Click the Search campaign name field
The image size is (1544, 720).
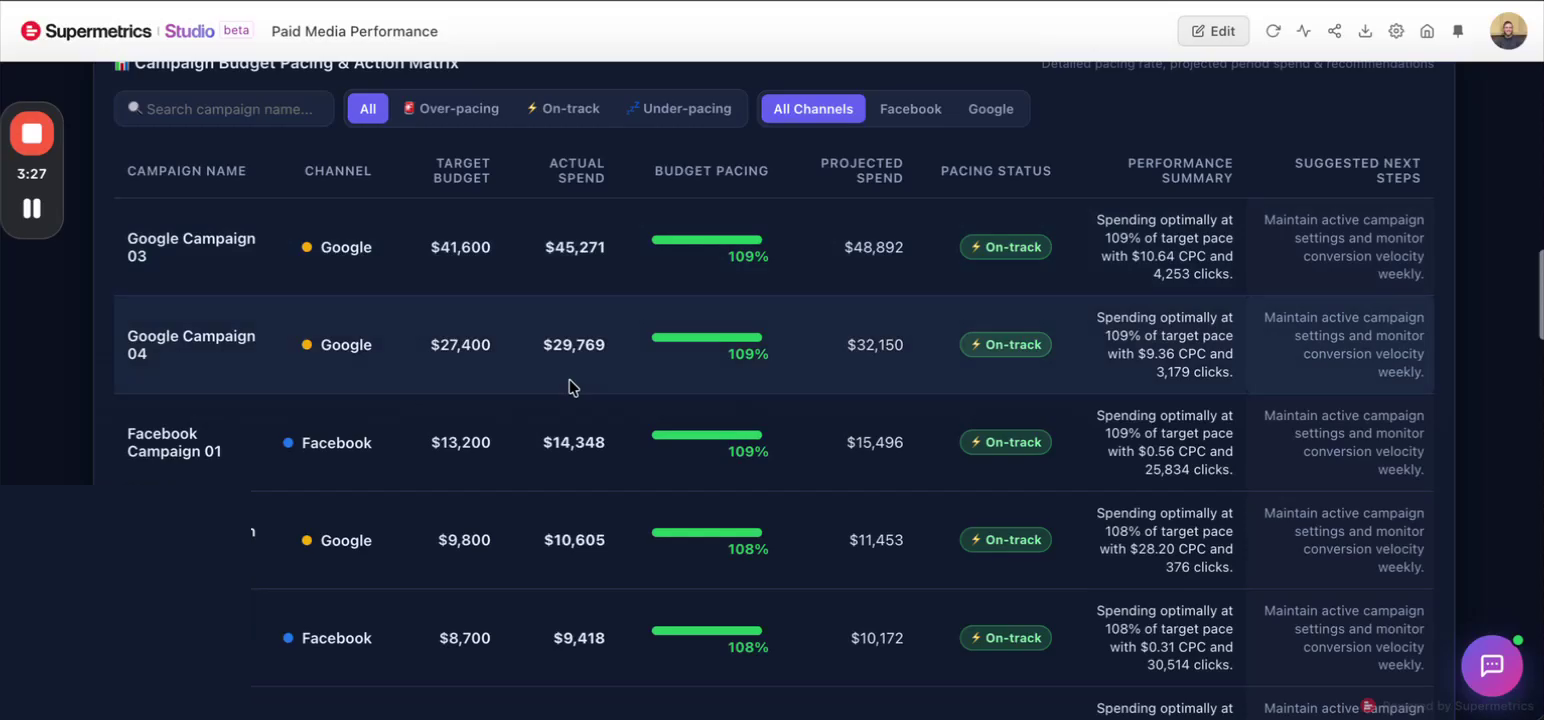(224, 109)
